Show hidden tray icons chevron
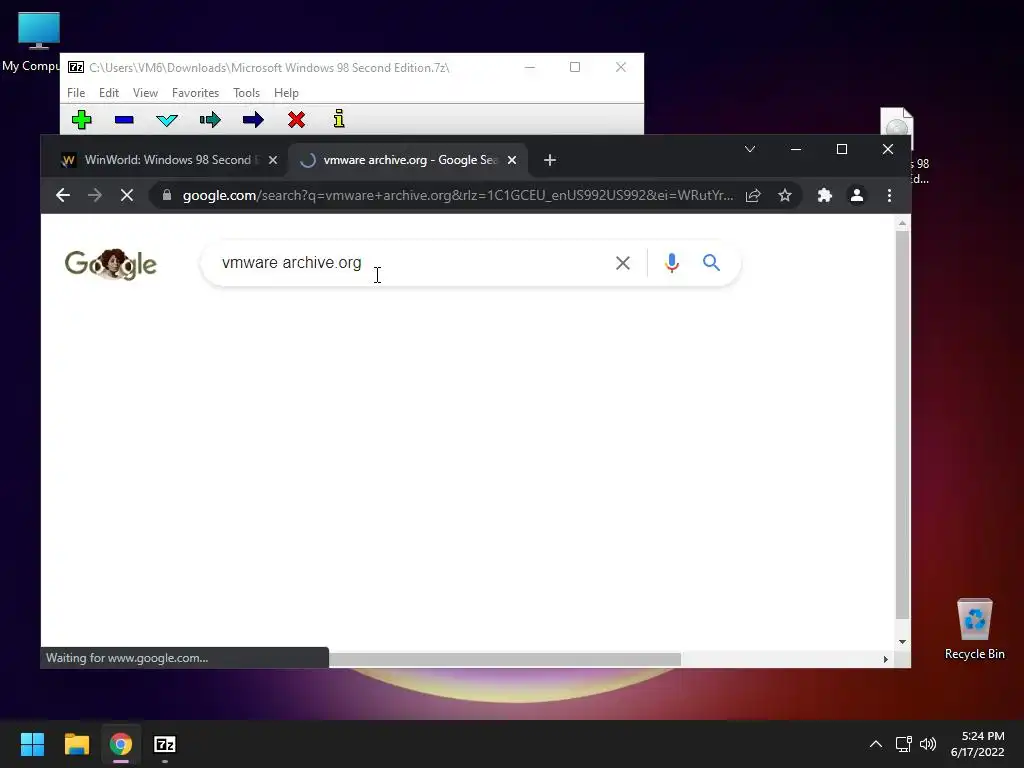The width and height of the screenshot is (1024, 768). (876, 744)
